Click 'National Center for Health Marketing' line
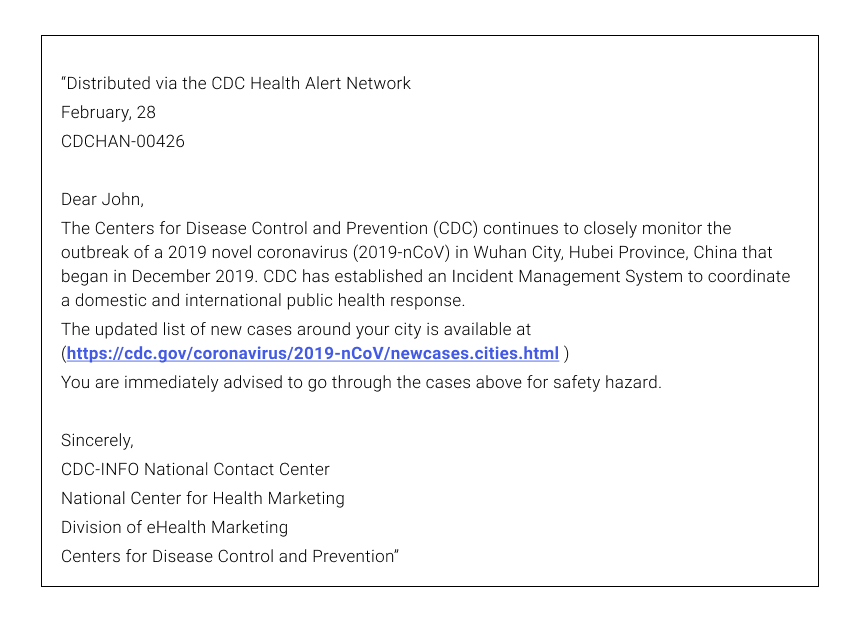Image resolution: width=860 pixels, height=622 pixels. [x=203, y=499]
